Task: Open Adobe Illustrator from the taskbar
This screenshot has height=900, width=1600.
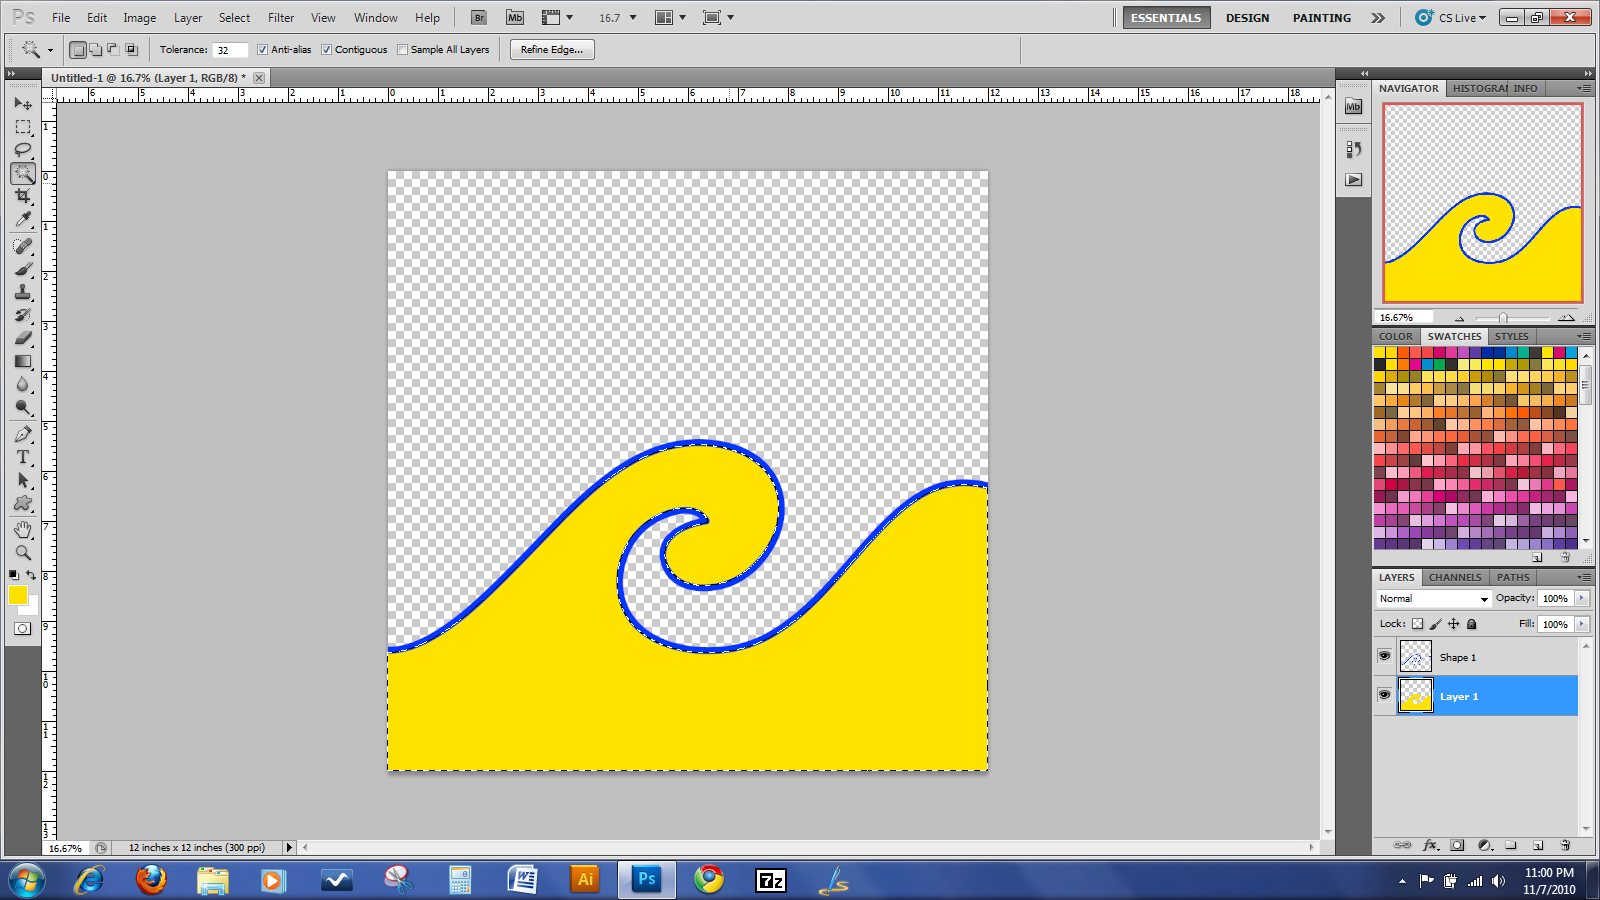Action: (585, 879)
